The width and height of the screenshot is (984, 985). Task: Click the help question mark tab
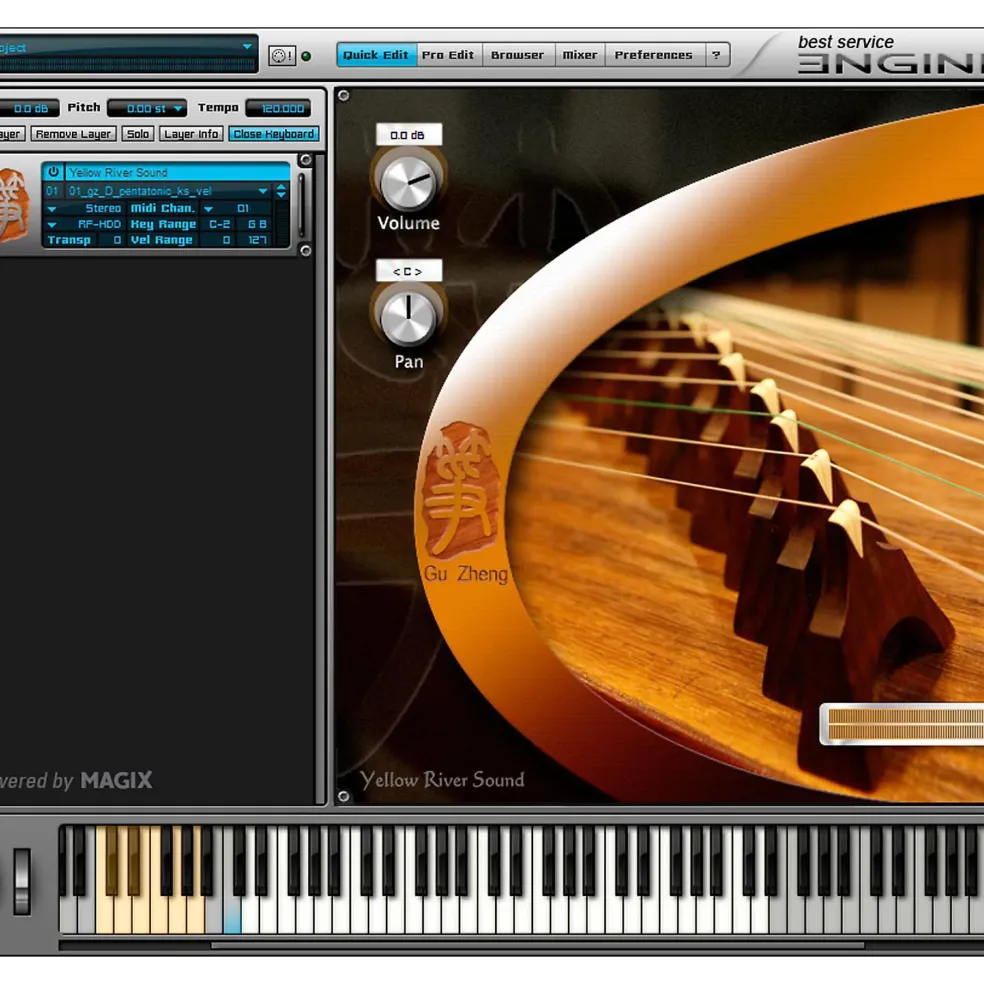click(716, 55)
